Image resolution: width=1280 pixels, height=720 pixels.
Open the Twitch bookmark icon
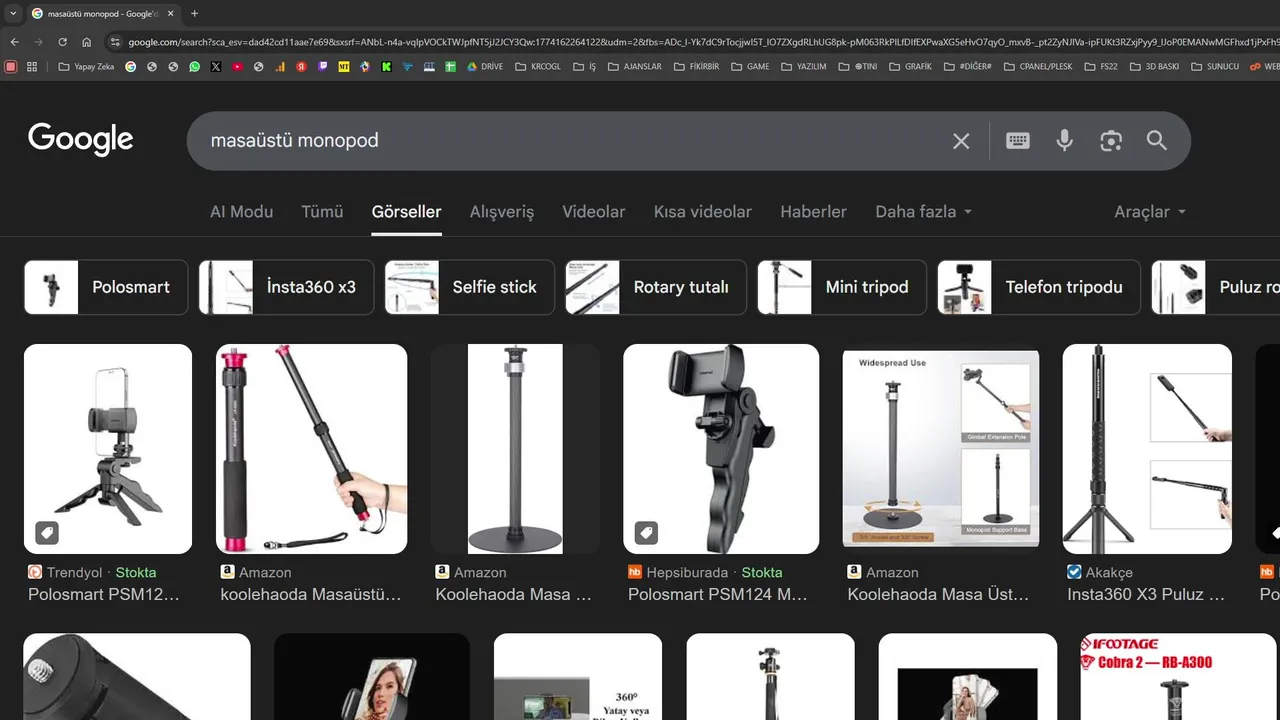click(x=322, y=67)
